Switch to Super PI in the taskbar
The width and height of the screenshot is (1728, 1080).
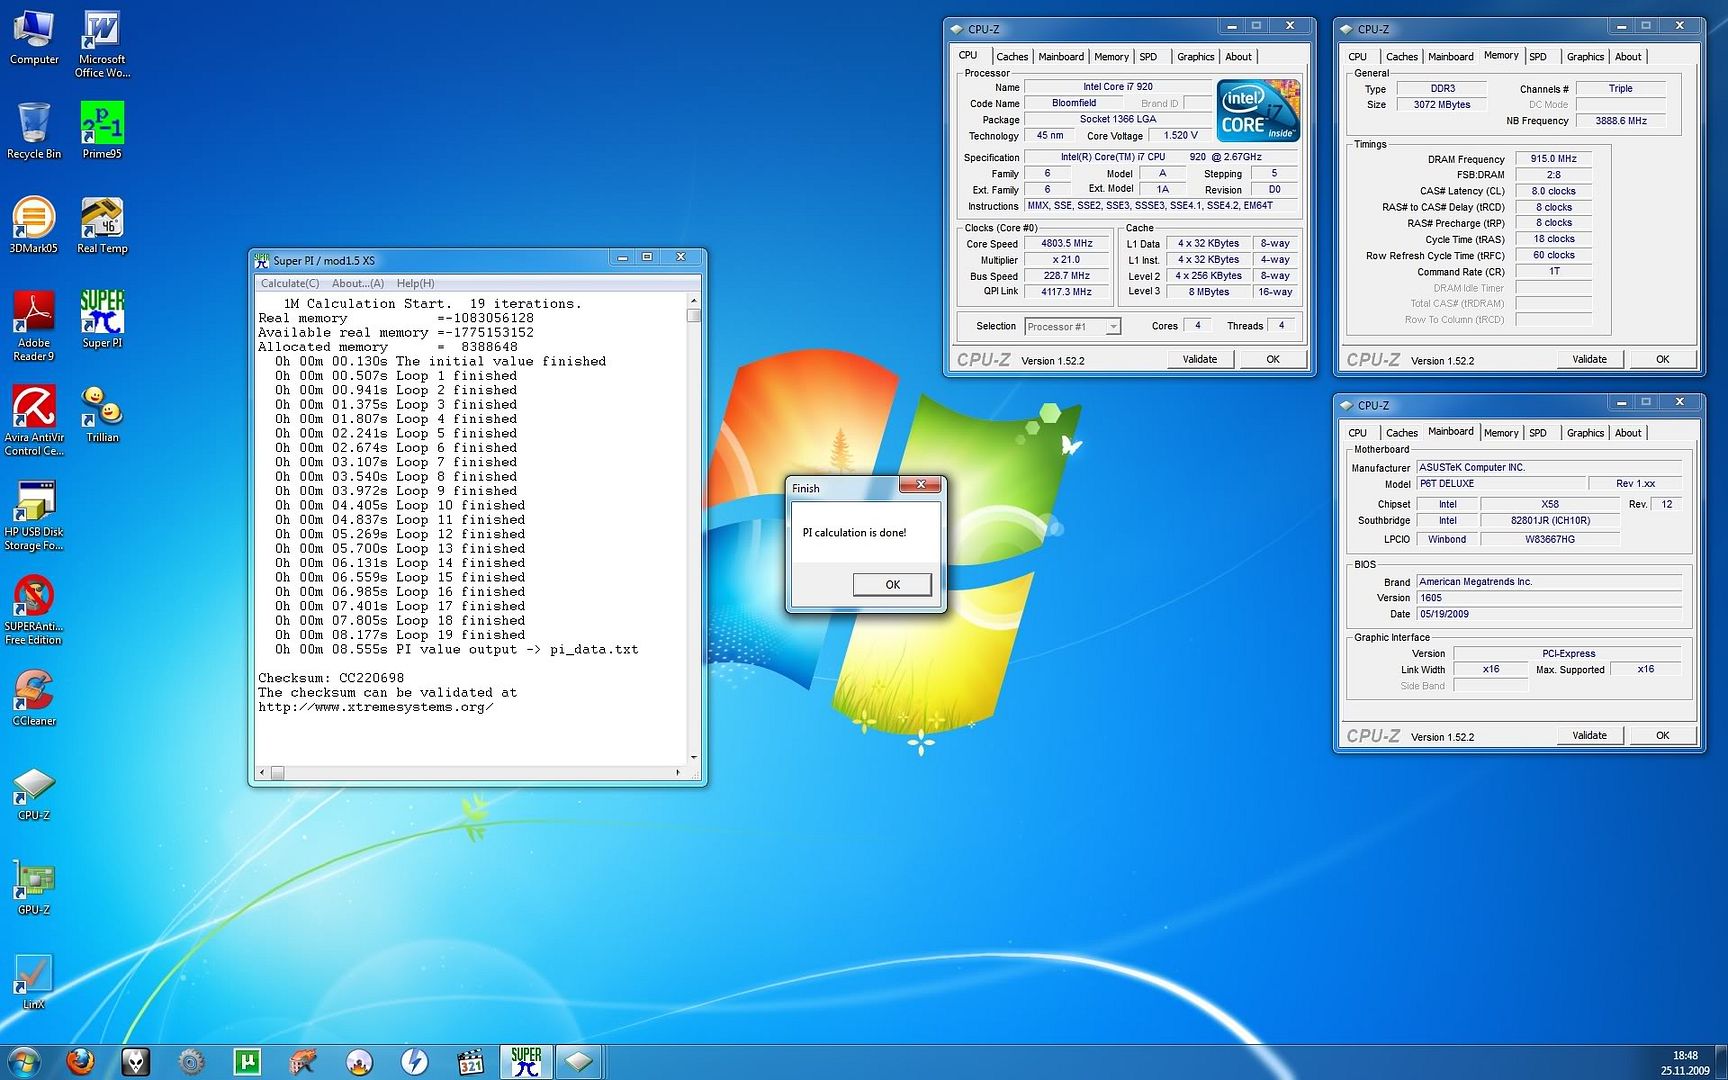coord(526,1061)
